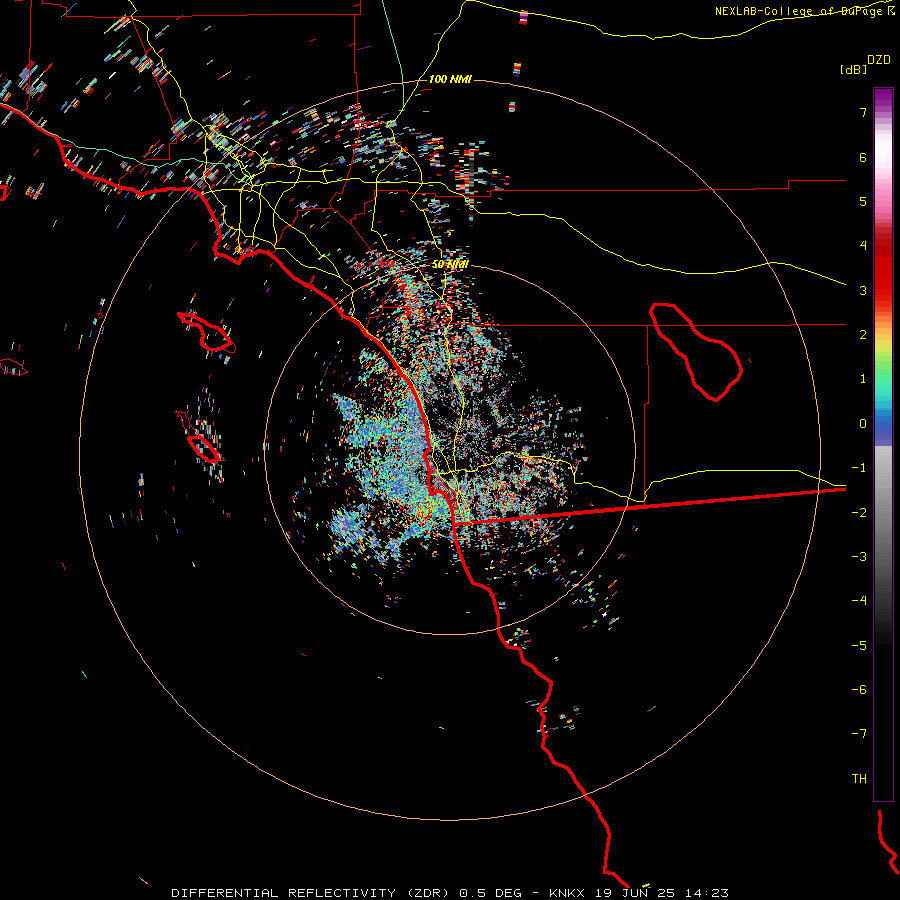The height and width of the screenshot is (900, 900).
Task: Click the -2 value on color scale
Action: pyautogui.click(x=859, y=512)
